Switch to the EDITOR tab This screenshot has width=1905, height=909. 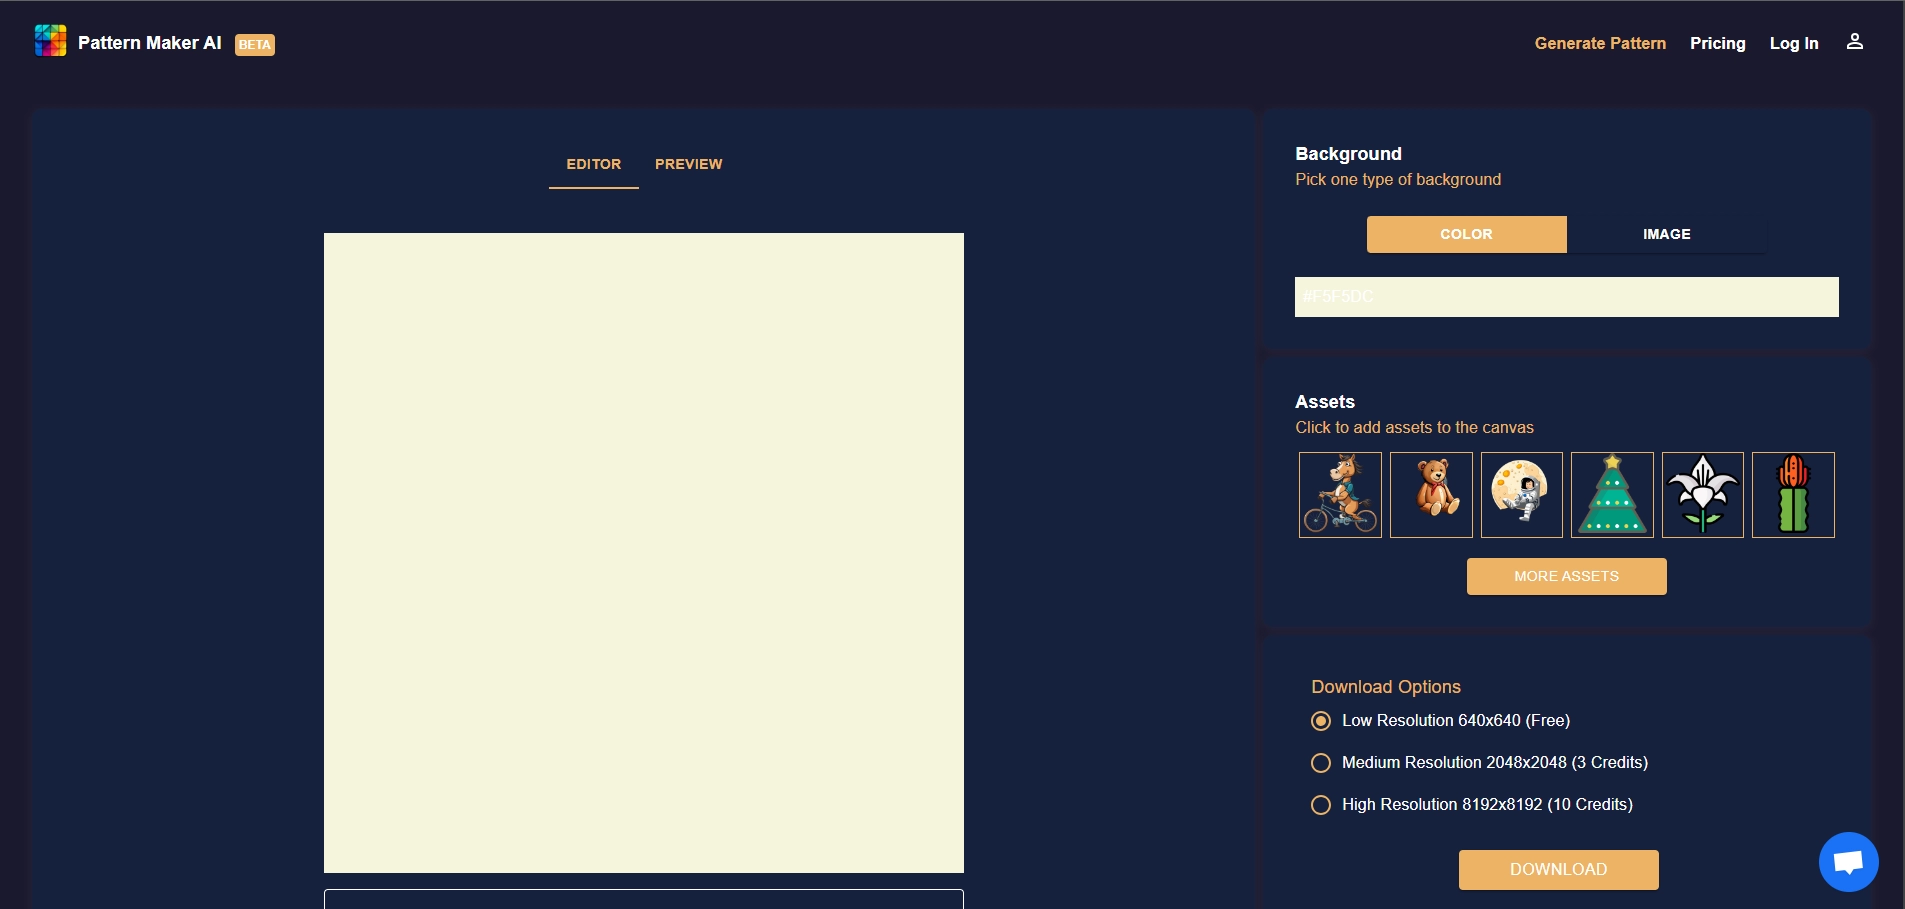pyautogui.click(x=593, y=164)
